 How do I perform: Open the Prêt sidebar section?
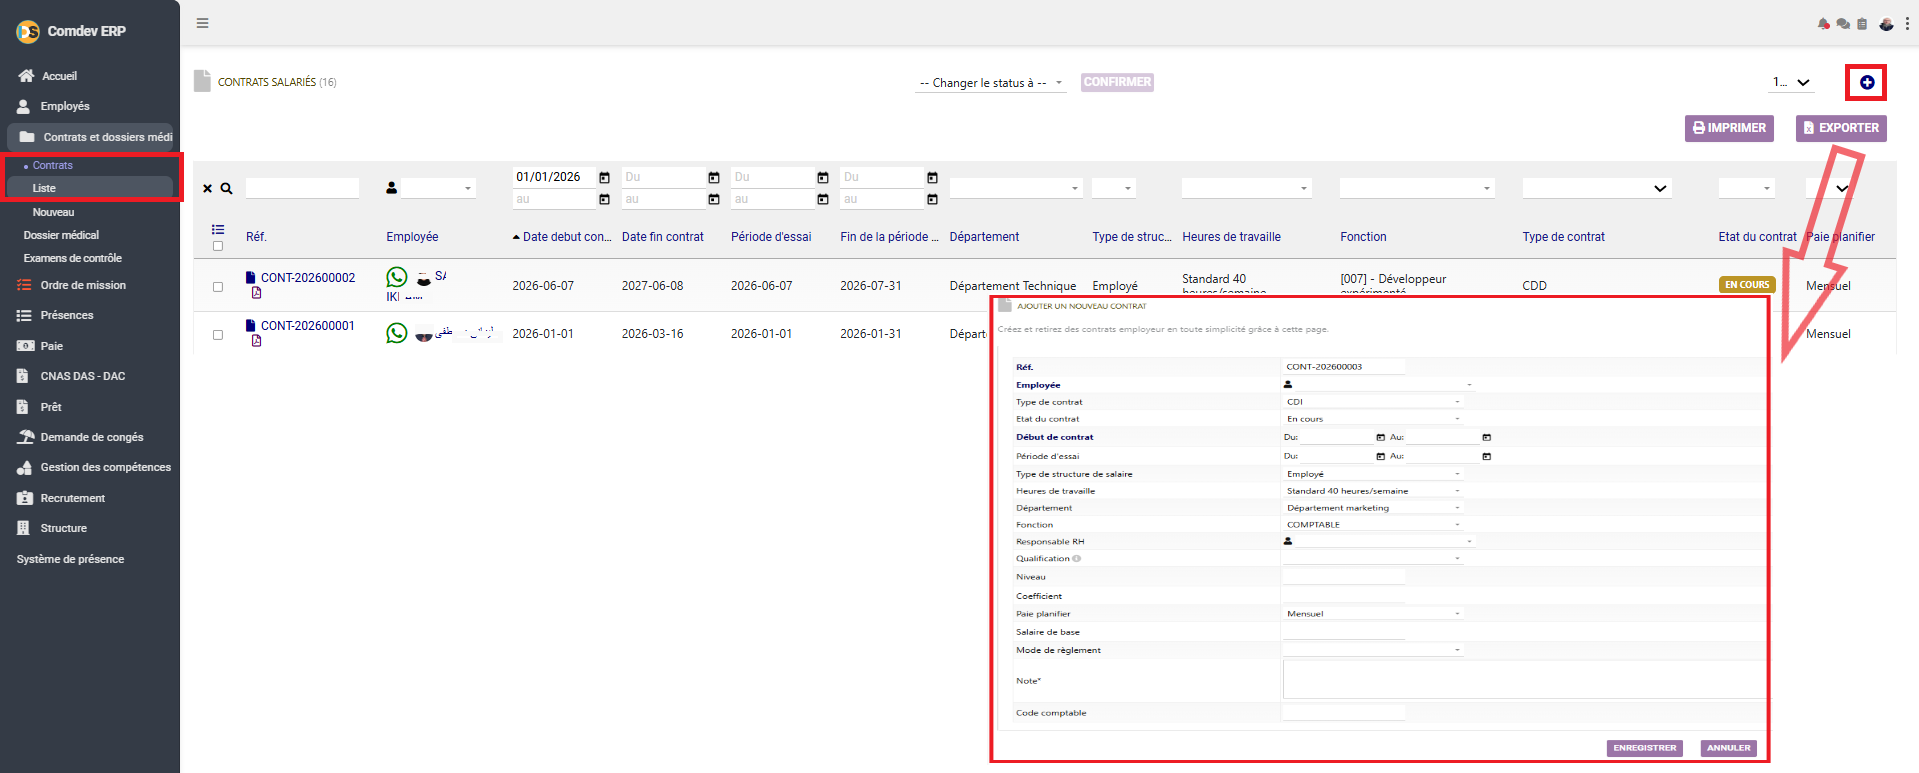pyautogui.click(x=51, y=407)
